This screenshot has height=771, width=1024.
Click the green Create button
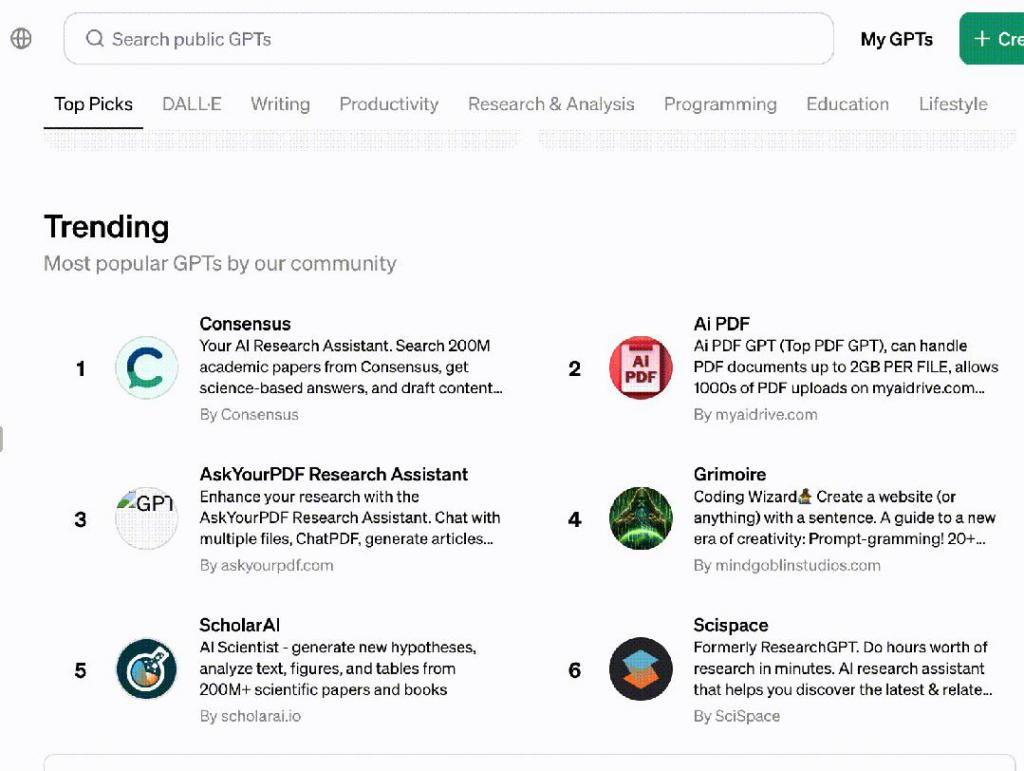(991, 39)
